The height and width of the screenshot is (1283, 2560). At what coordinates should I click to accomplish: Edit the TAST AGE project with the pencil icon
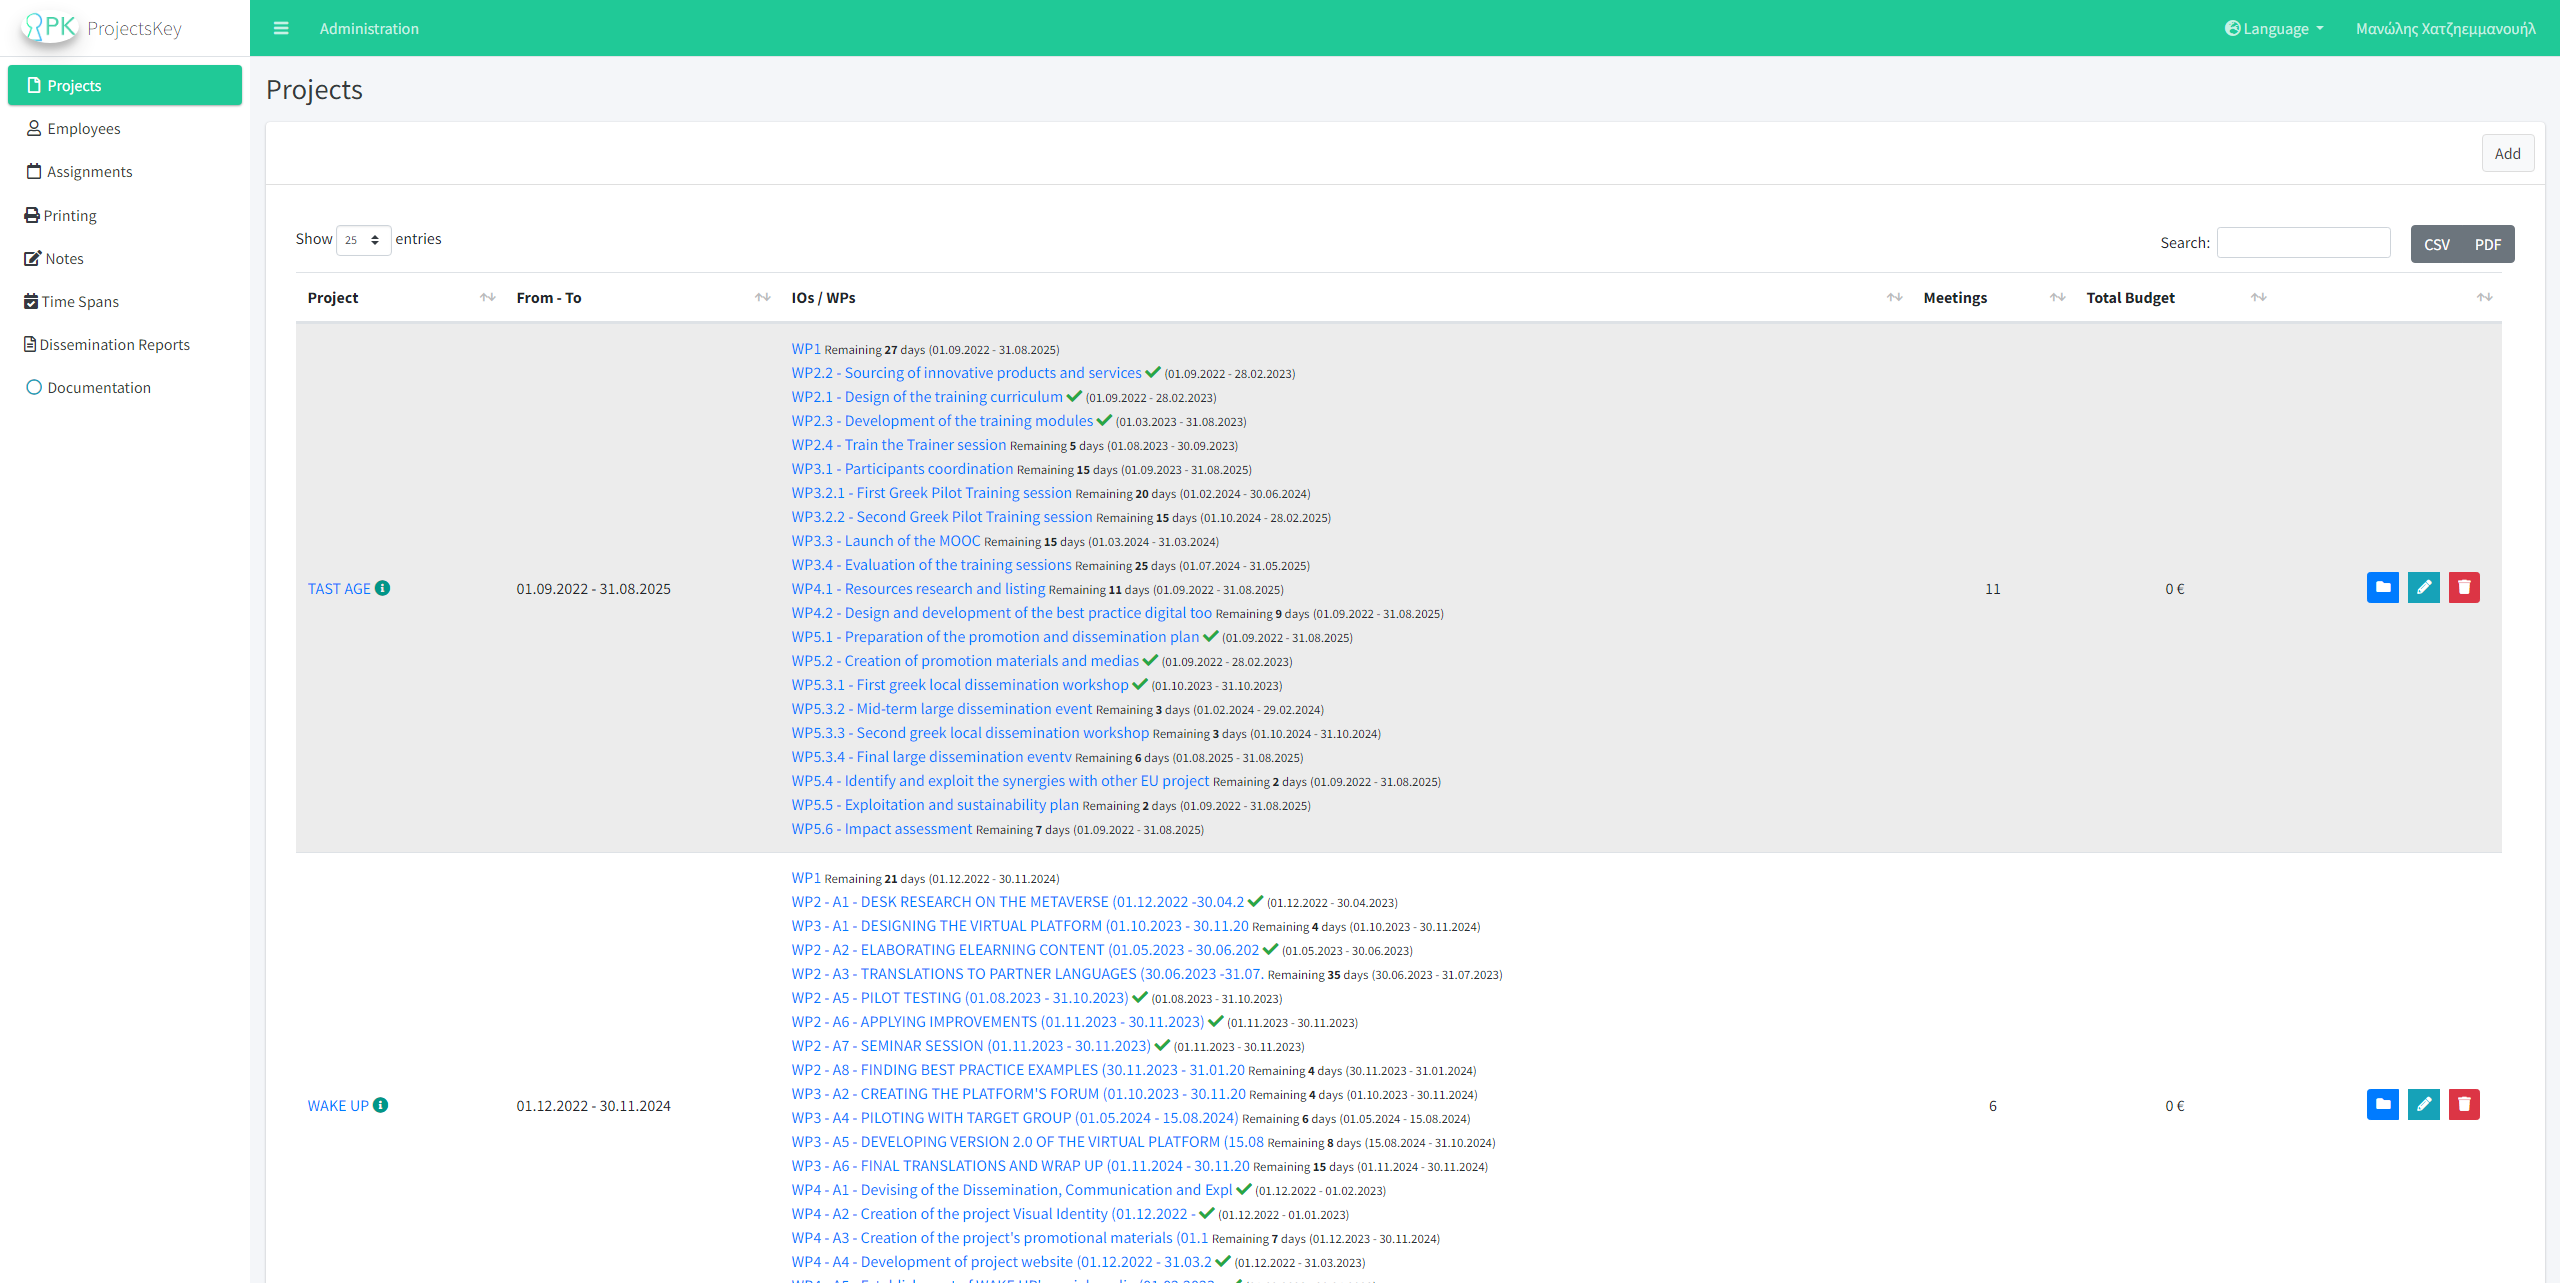point(2423,588)
